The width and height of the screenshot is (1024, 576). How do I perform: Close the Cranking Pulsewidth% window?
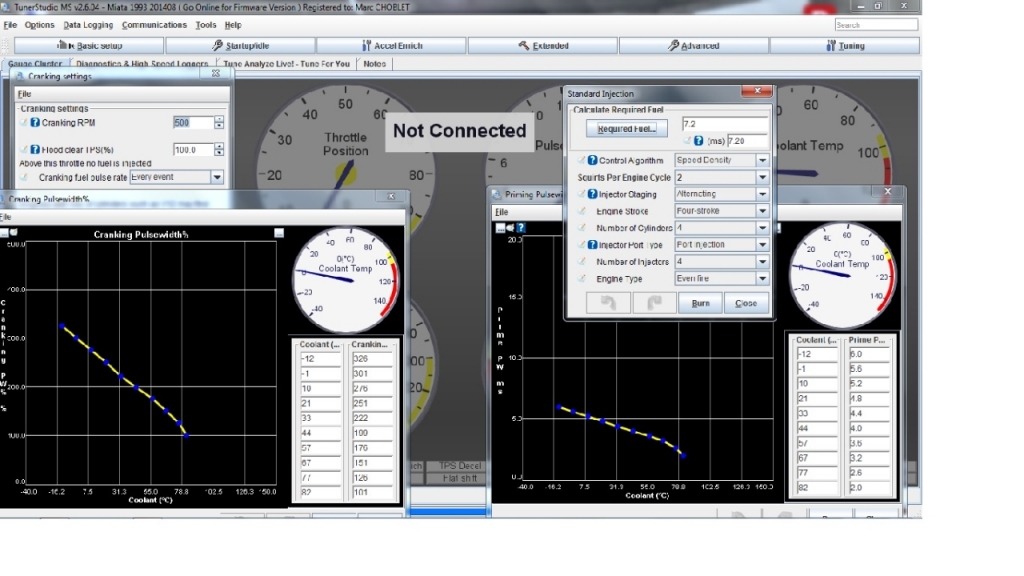pos(391,196)
